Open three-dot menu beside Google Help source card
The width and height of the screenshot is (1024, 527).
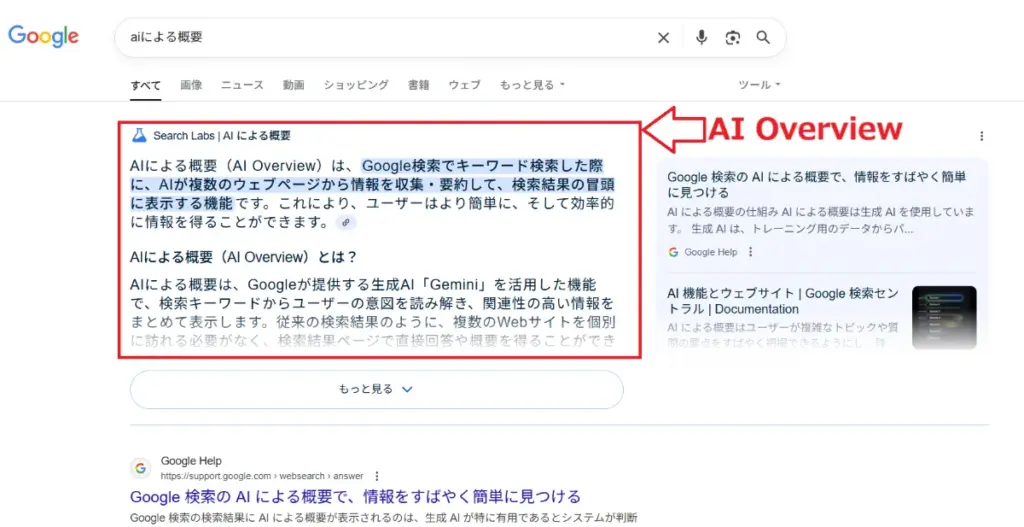point(751,252)
